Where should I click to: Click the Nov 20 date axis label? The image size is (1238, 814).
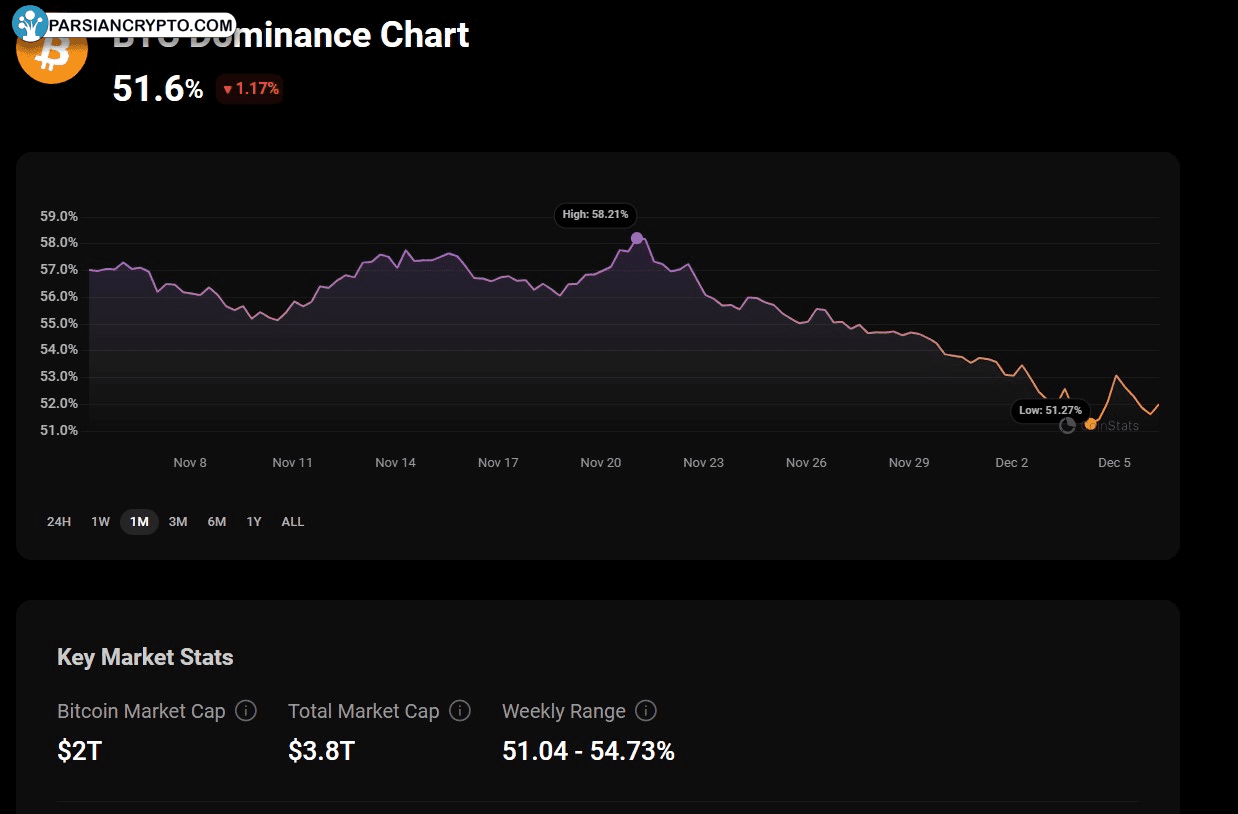click(x=601, y=463)
